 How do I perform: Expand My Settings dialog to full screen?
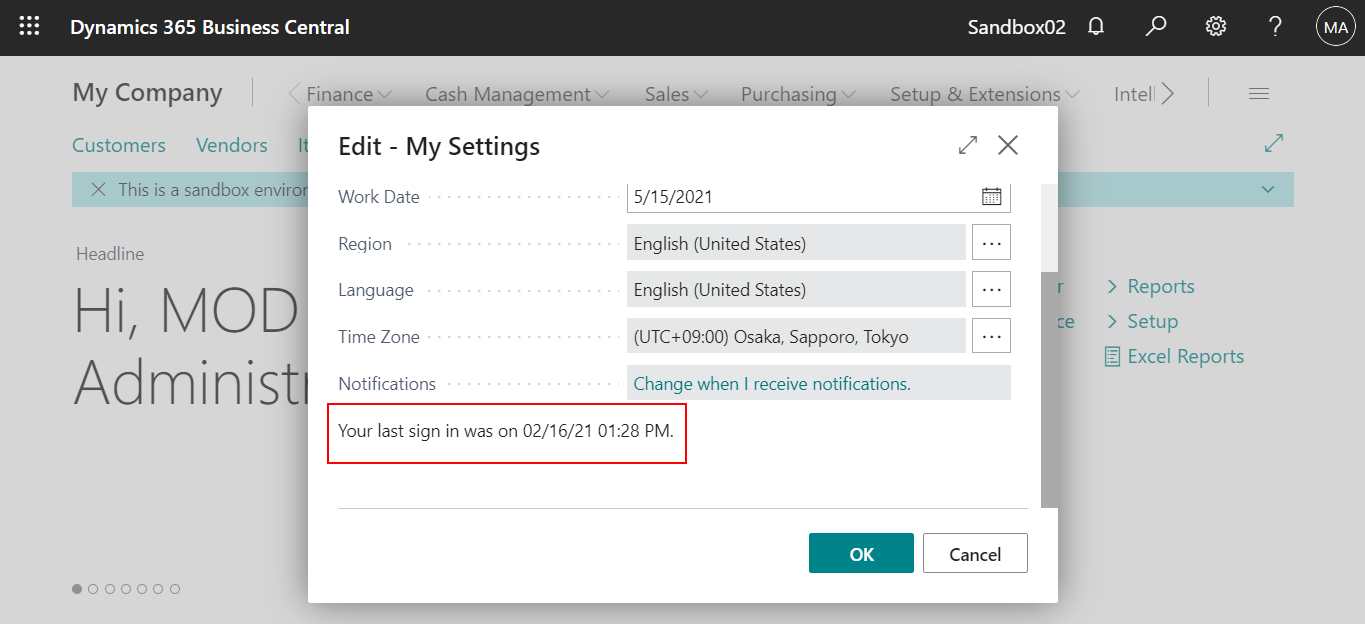click(x=967, y=145)
